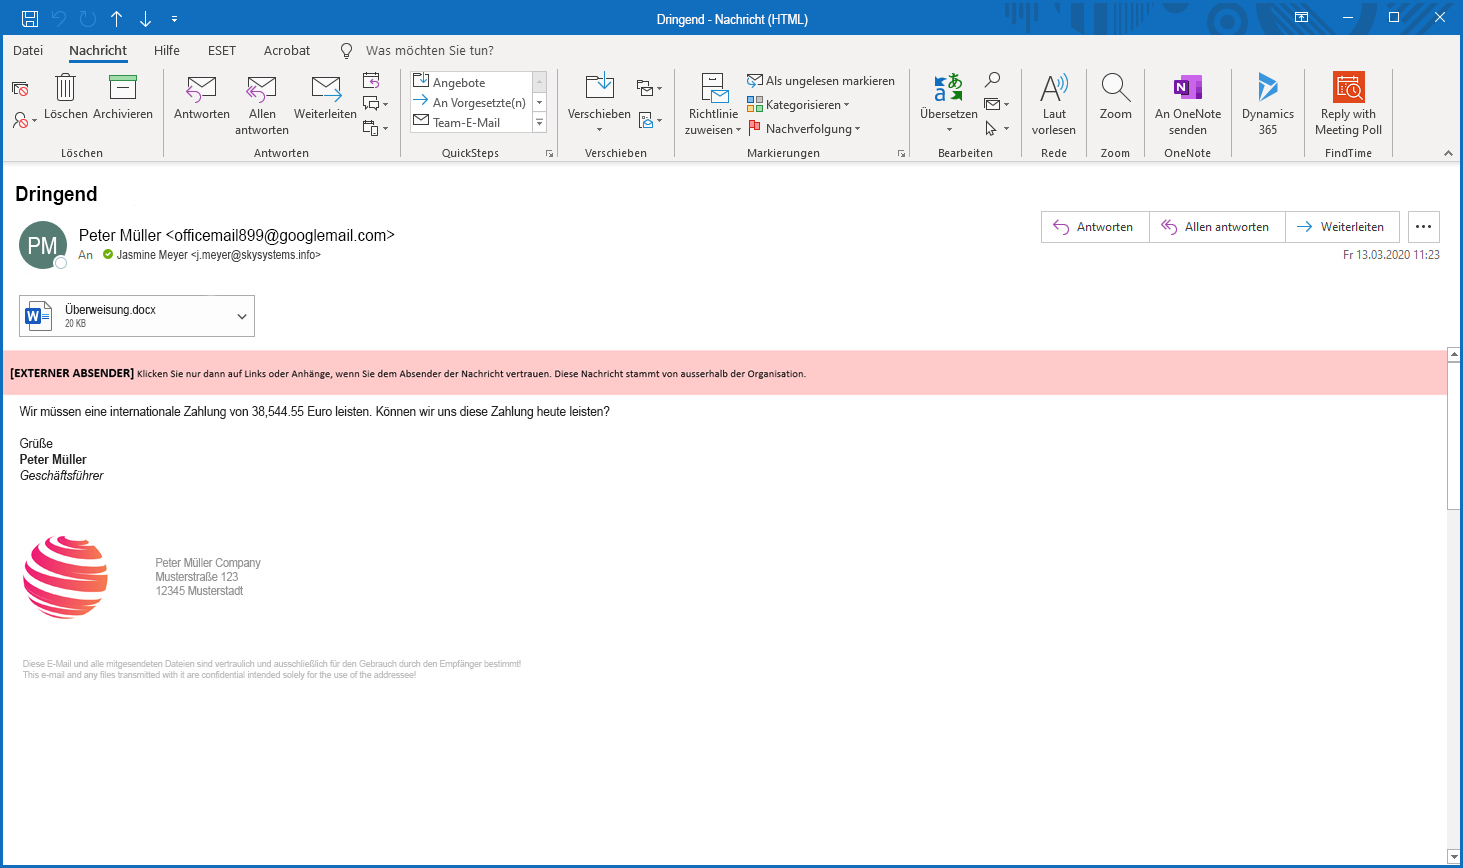
Task: Click the PM sender avatar
Action: (x=43, y=246)
